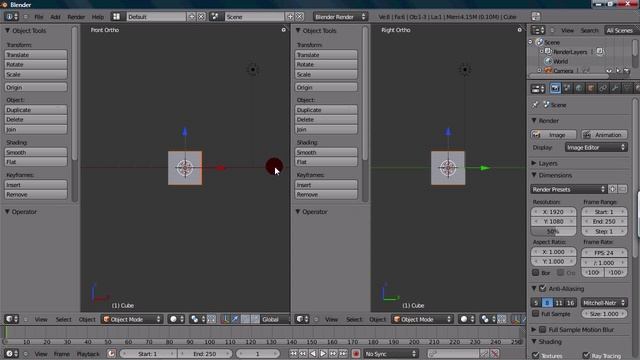Viewport: 640px width, 360px height.
Task: Click outliner editor type icon
Action: coord(538,30)
